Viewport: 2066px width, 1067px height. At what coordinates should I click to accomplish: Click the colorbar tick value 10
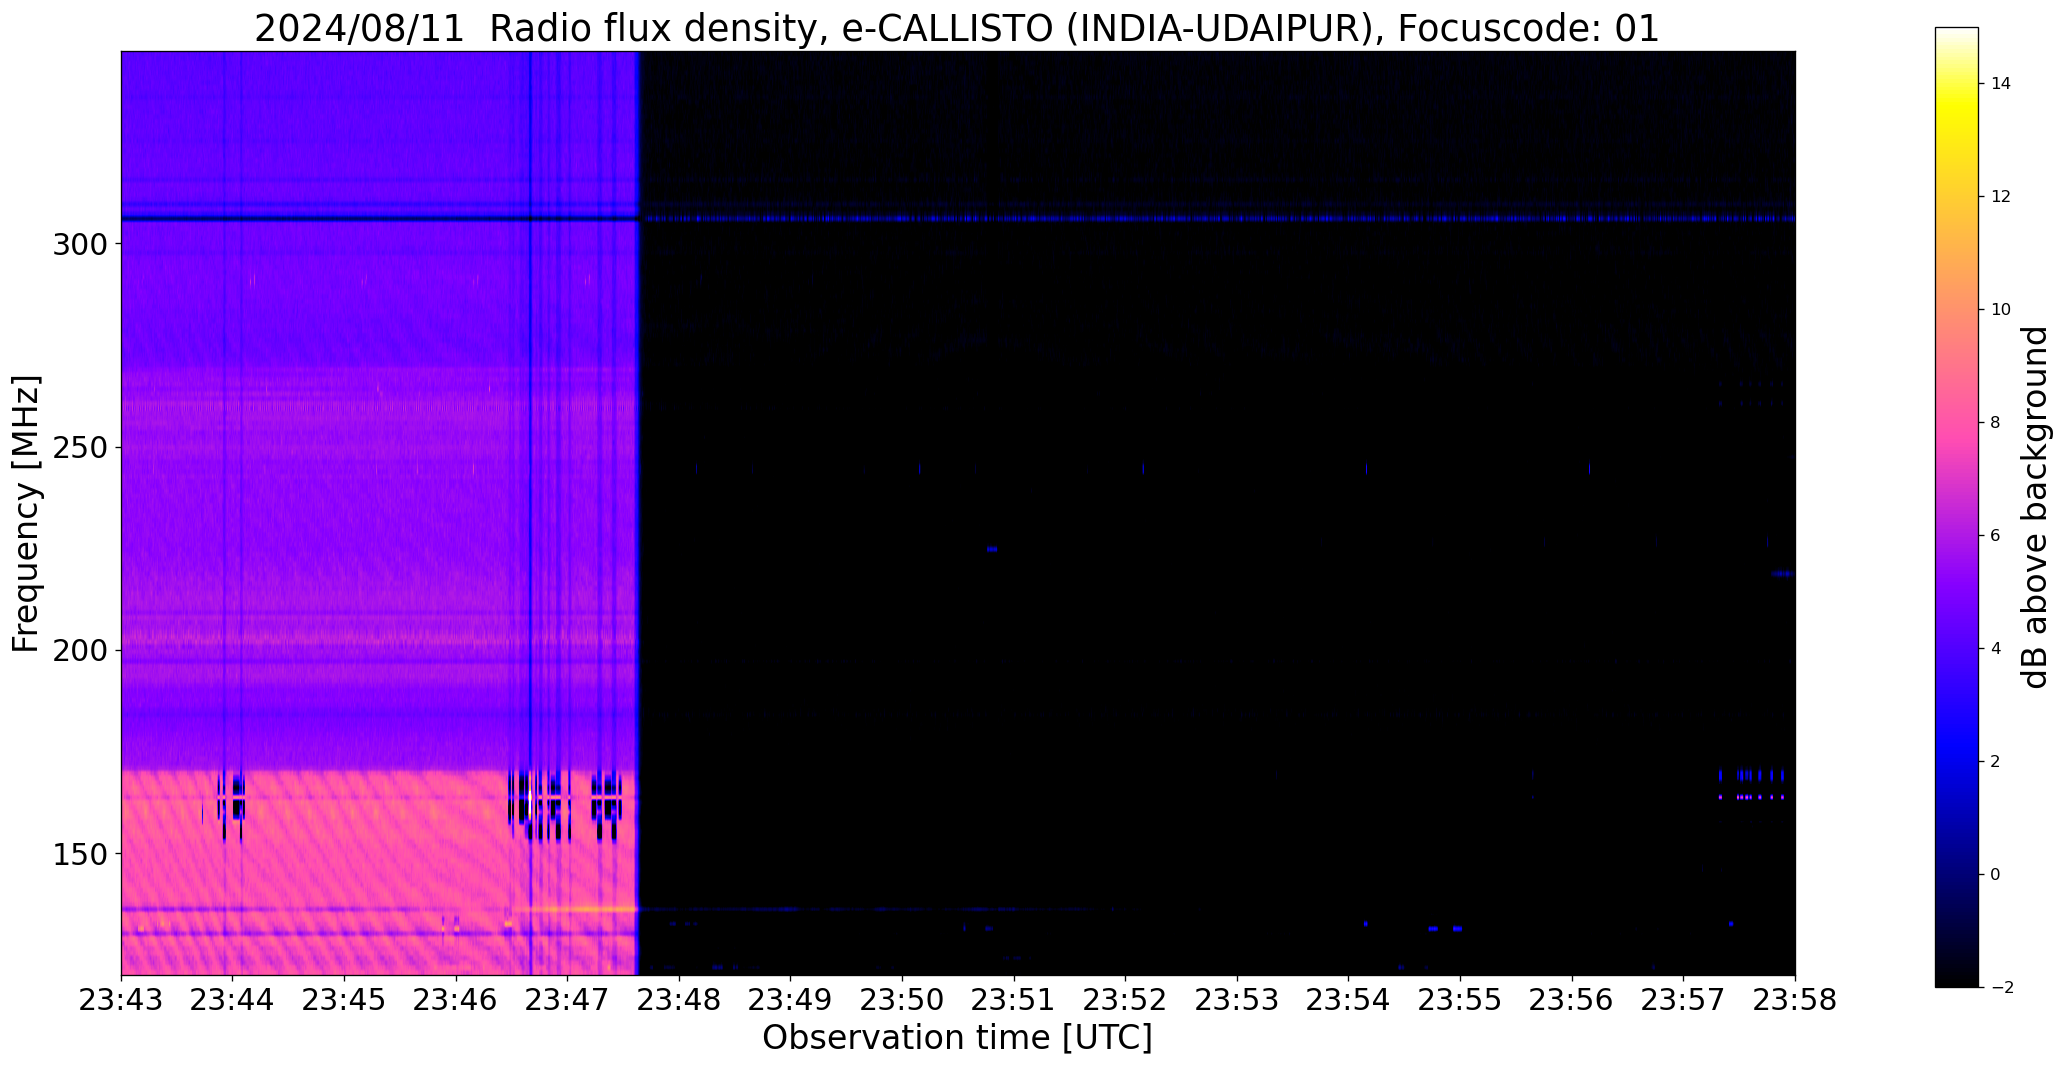click(2001, 309)
